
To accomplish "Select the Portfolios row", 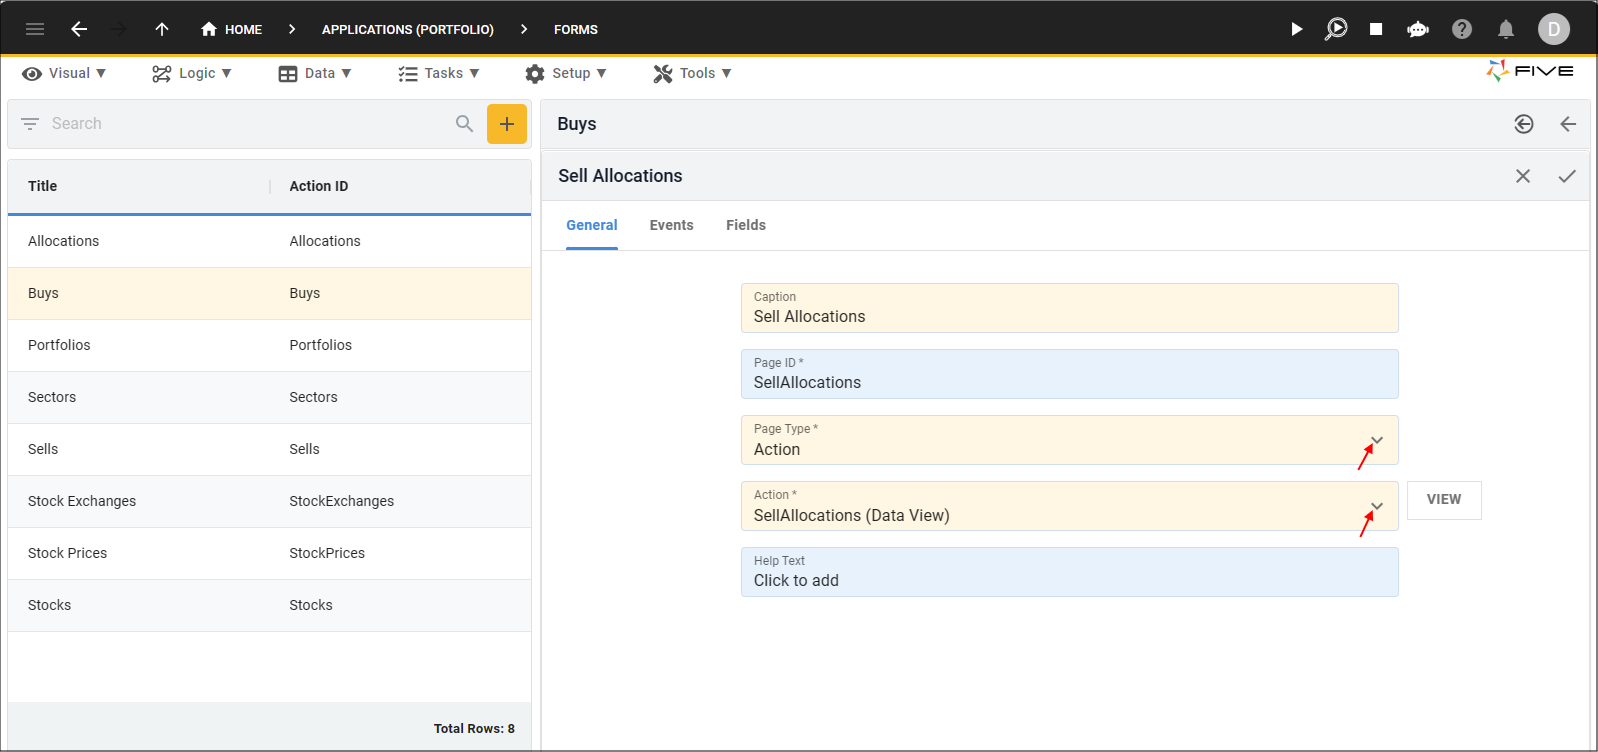I will (x=269, y=345).
